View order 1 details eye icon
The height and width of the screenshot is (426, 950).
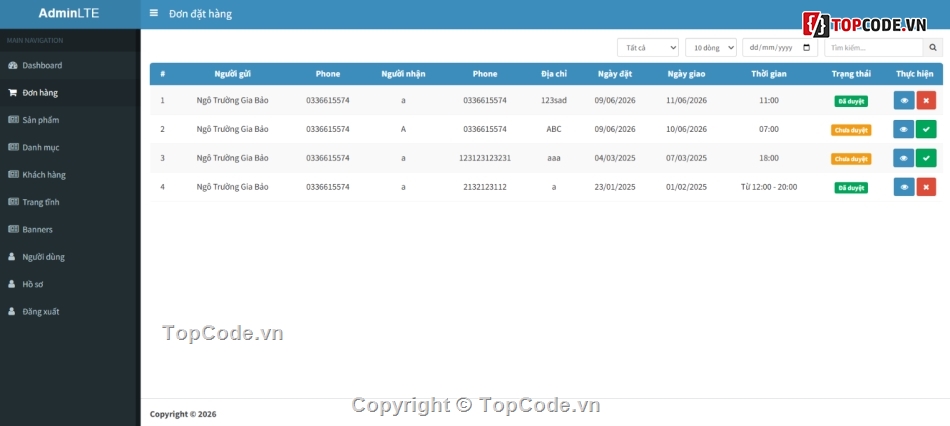(x=904, y=101)
